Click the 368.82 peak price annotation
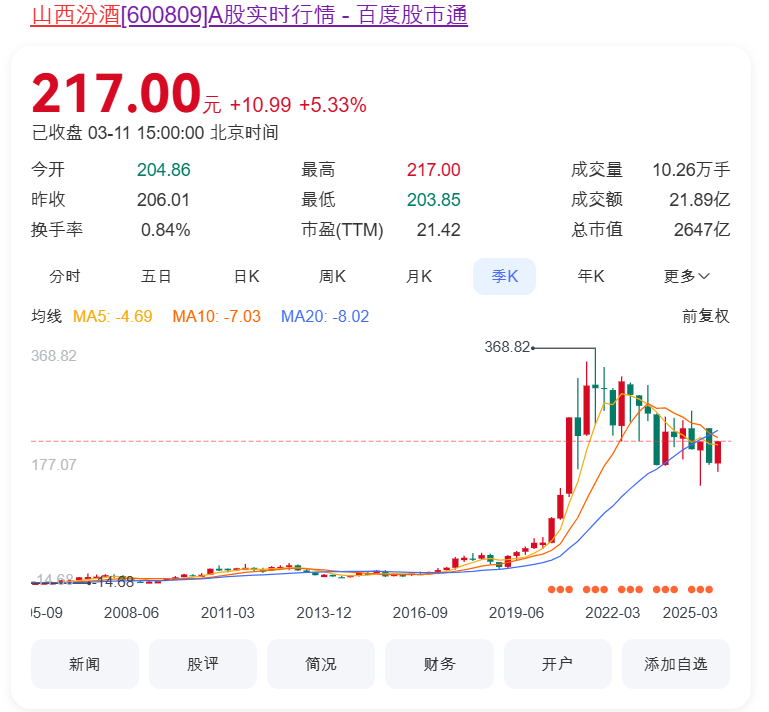769x712 pixels. tap(507, 347)
